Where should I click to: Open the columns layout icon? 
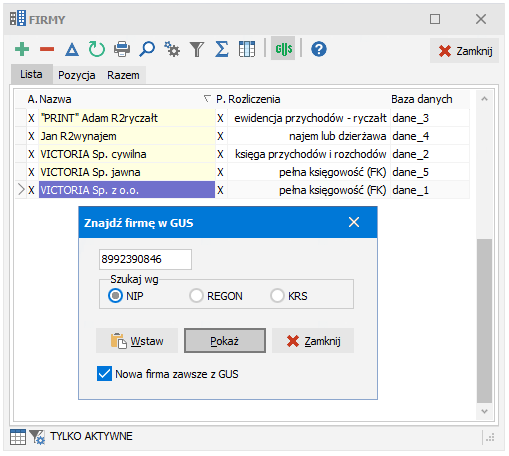click(247, 49)
